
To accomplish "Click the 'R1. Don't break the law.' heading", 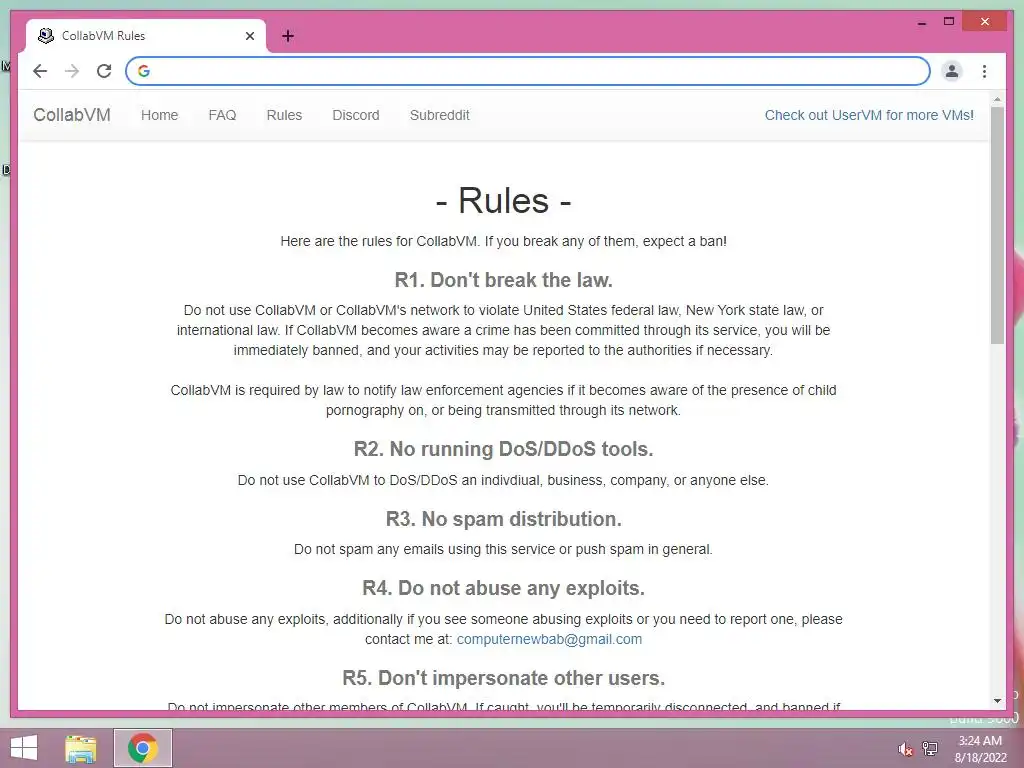I will tap(504, 280).
